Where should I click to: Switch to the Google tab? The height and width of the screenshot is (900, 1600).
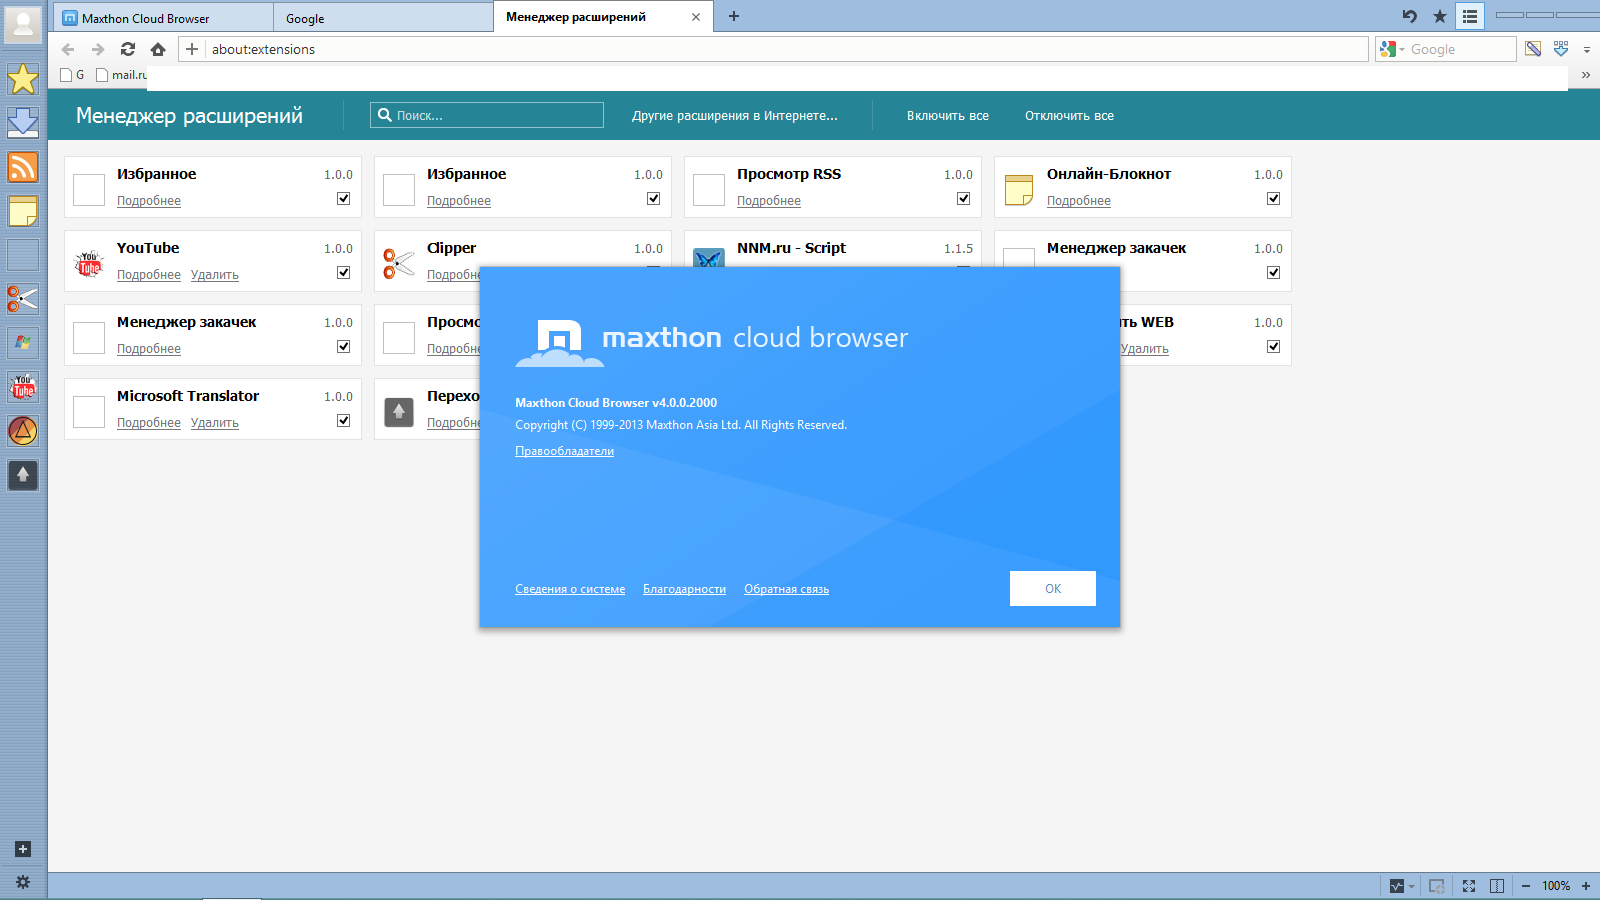[x=383, y=18]
